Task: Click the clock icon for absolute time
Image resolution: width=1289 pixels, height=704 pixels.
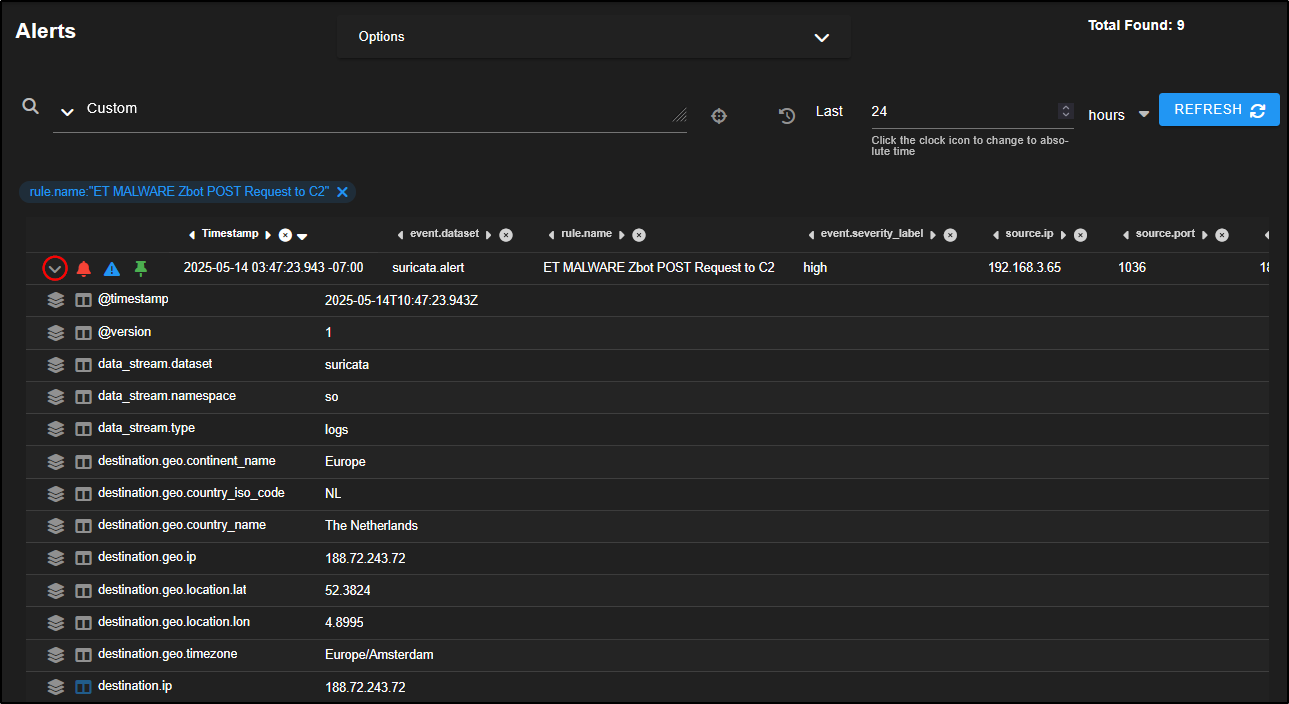Action: tap(787, 116)
